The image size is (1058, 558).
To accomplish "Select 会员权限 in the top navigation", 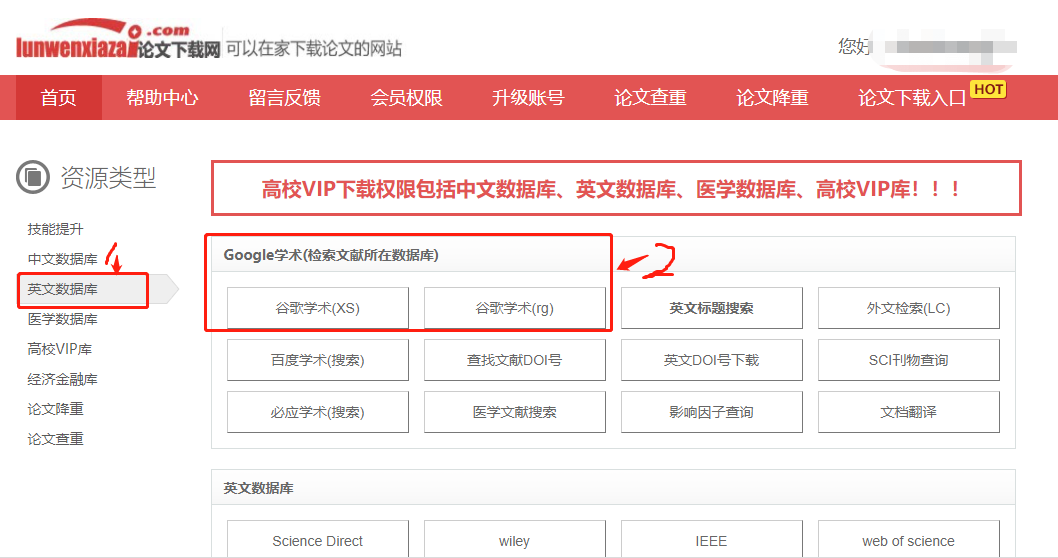I will [406, 97].
